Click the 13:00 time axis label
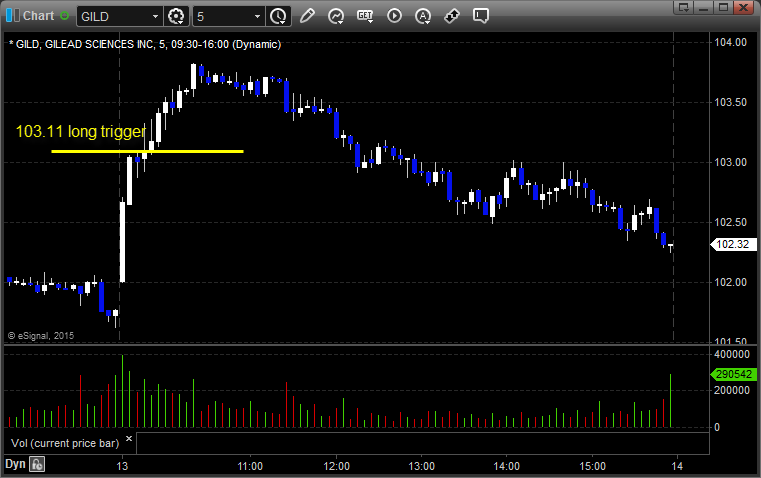The width and height of the screenshot is (761, 478). pyautogui.click(x=421, y=466)
